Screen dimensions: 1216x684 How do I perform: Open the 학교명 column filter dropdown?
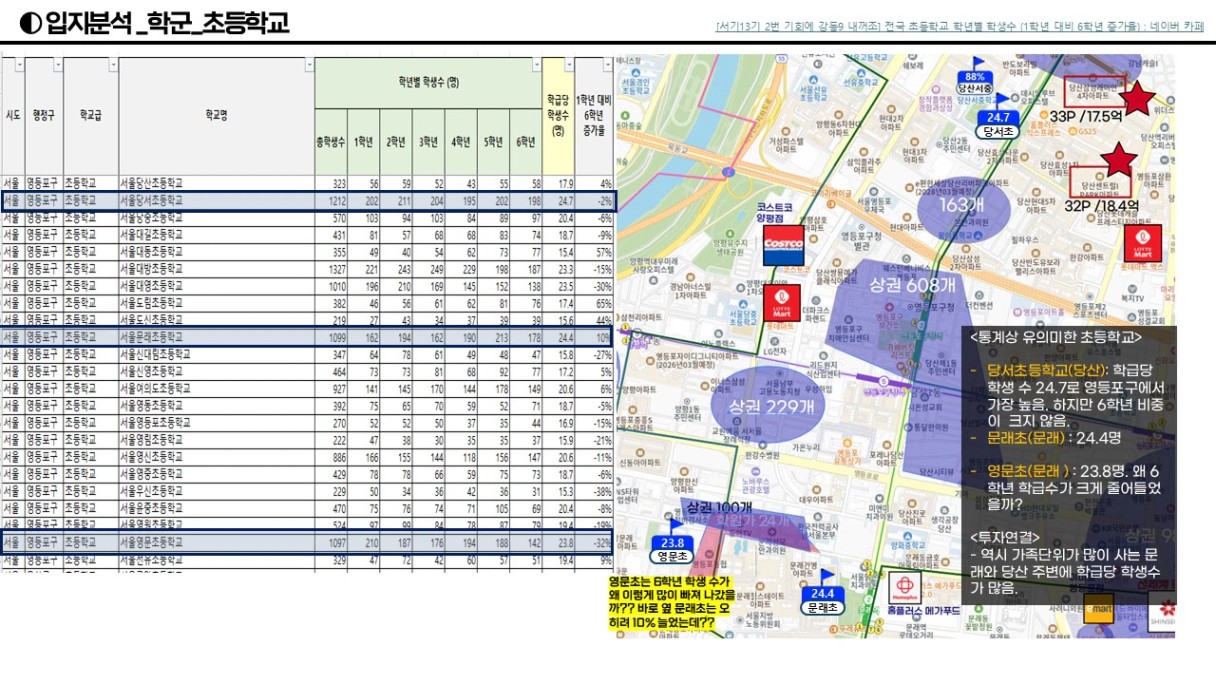[307, 65]
